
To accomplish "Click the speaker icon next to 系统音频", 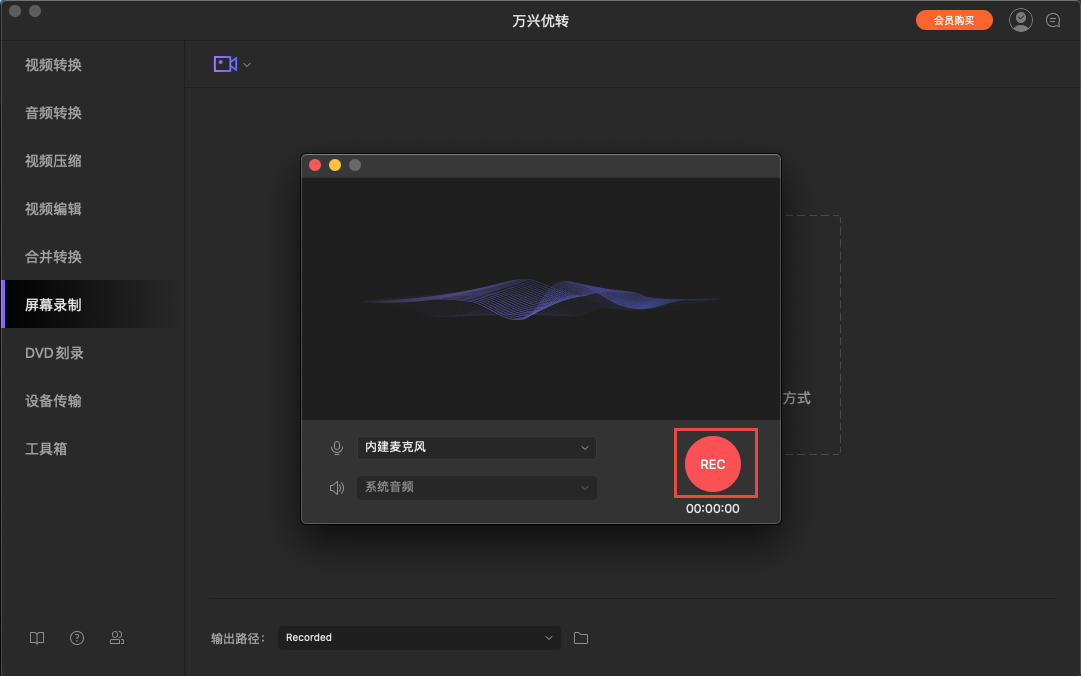I will 337,487.
